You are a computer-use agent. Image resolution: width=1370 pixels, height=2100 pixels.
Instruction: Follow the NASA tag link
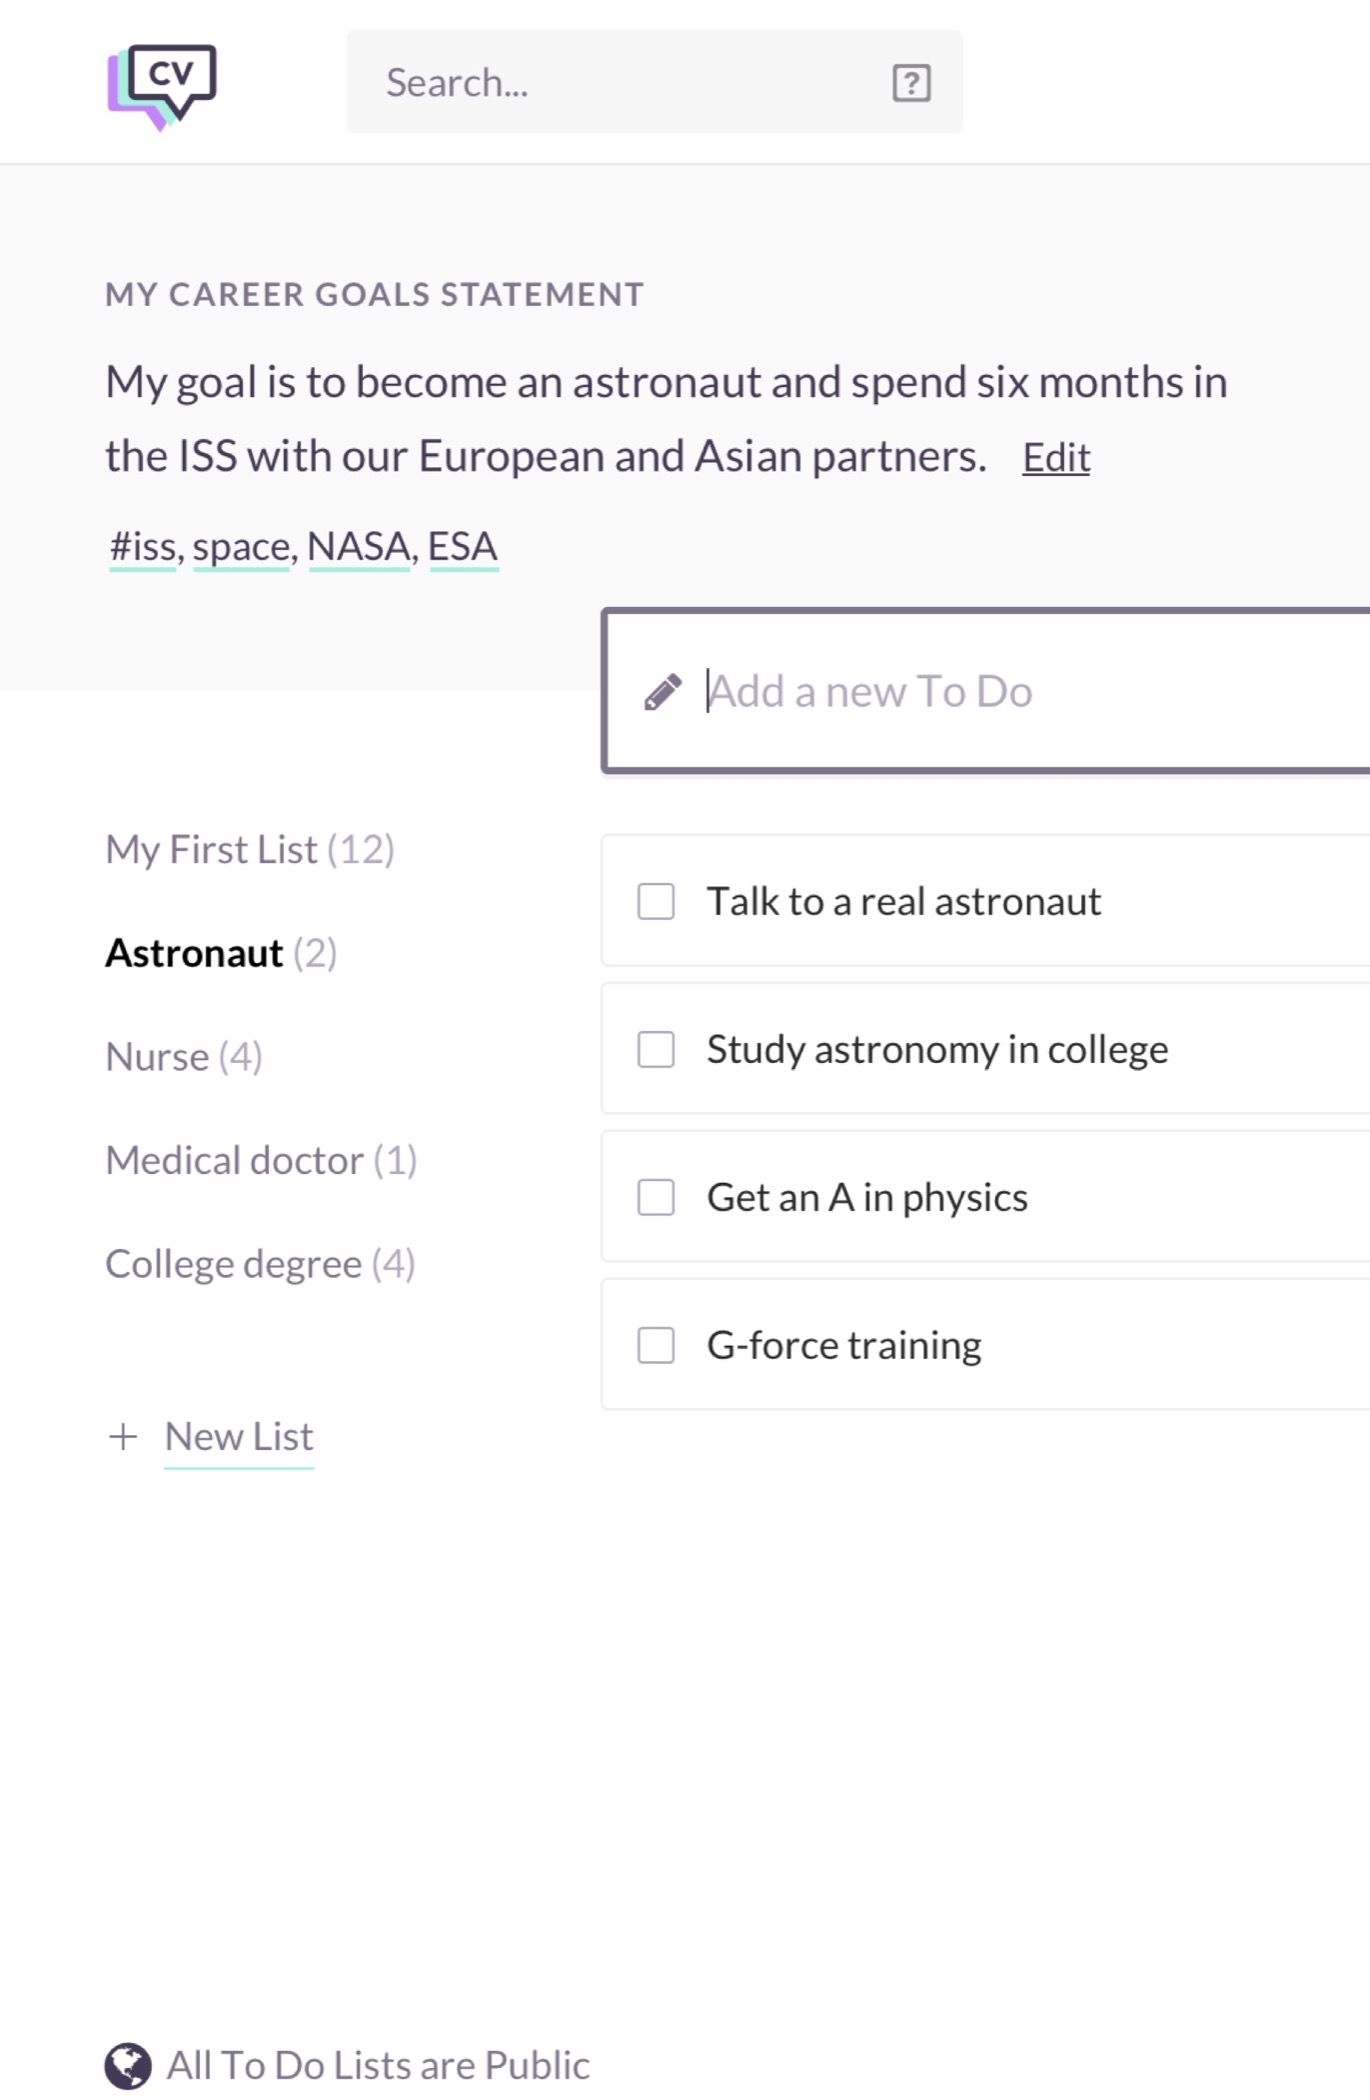click(x=359, y=547)
